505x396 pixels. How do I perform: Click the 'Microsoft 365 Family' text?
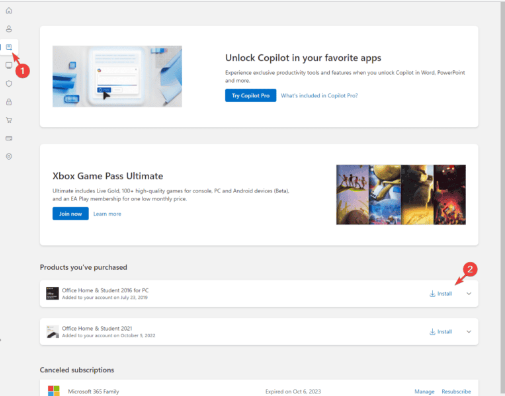[93, 391]
